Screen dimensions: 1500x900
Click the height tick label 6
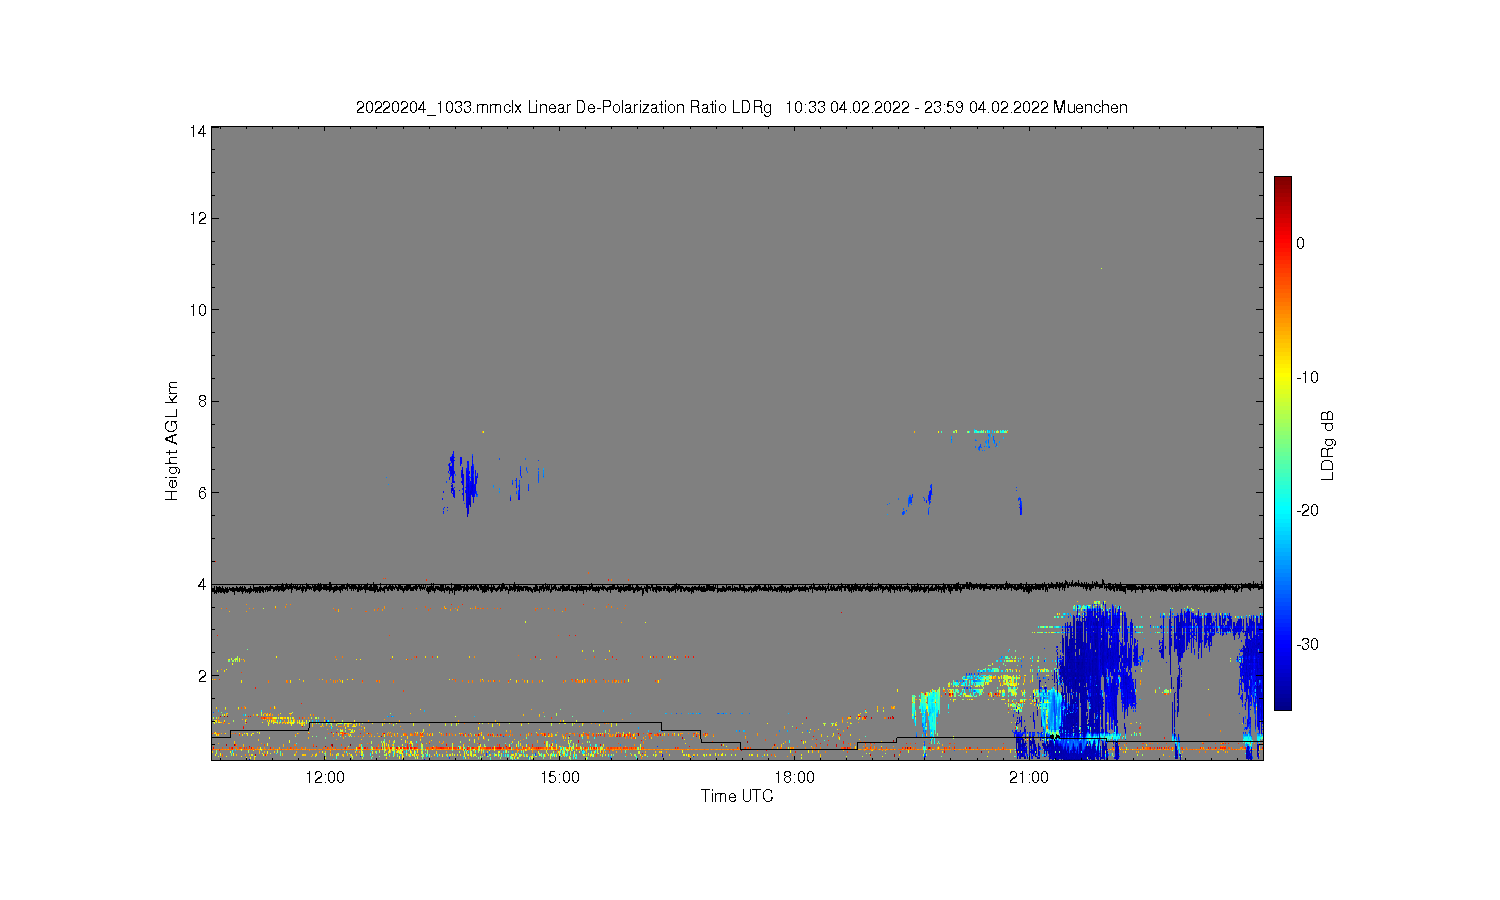202,493
